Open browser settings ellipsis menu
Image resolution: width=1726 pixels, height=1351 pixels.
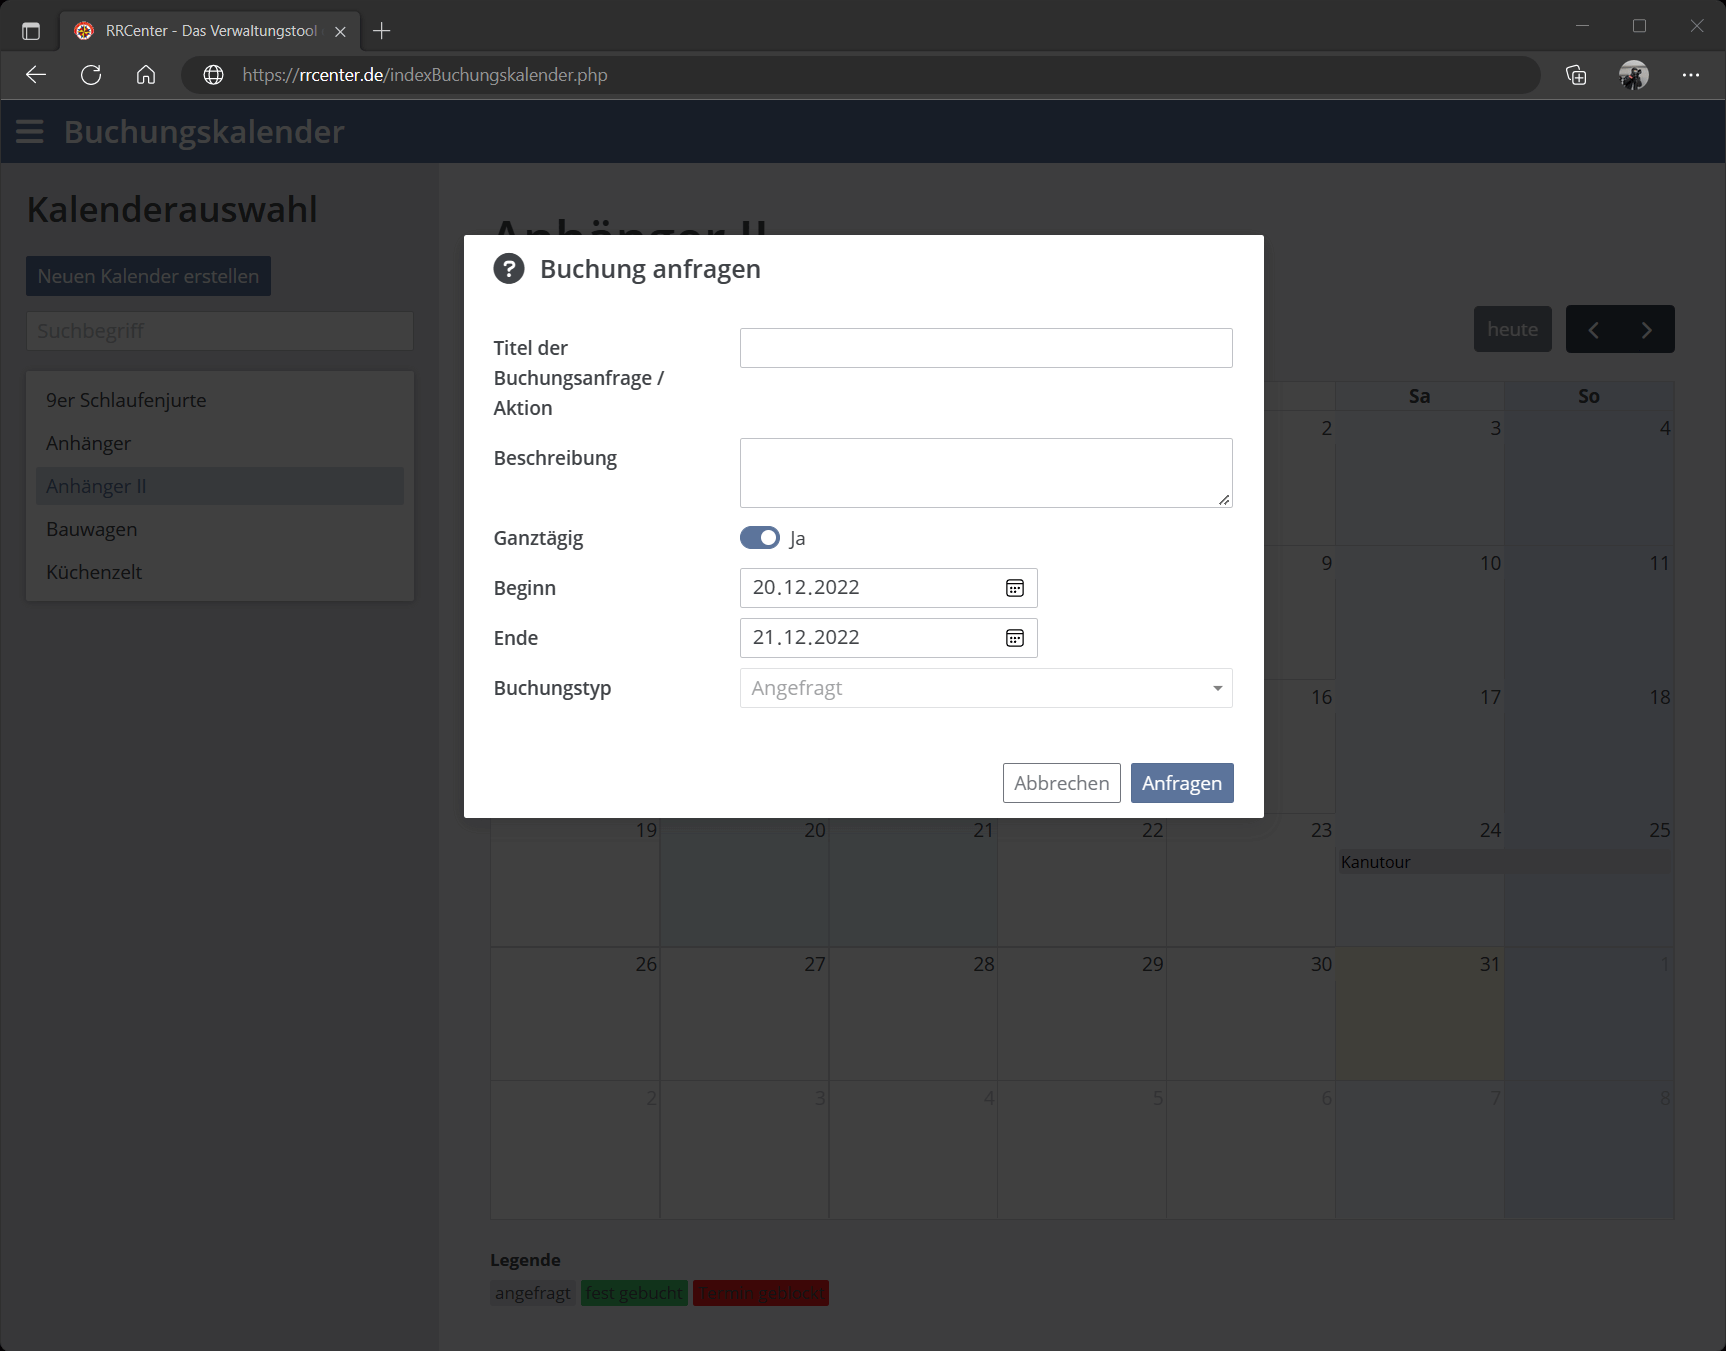tap(1690, 75)
